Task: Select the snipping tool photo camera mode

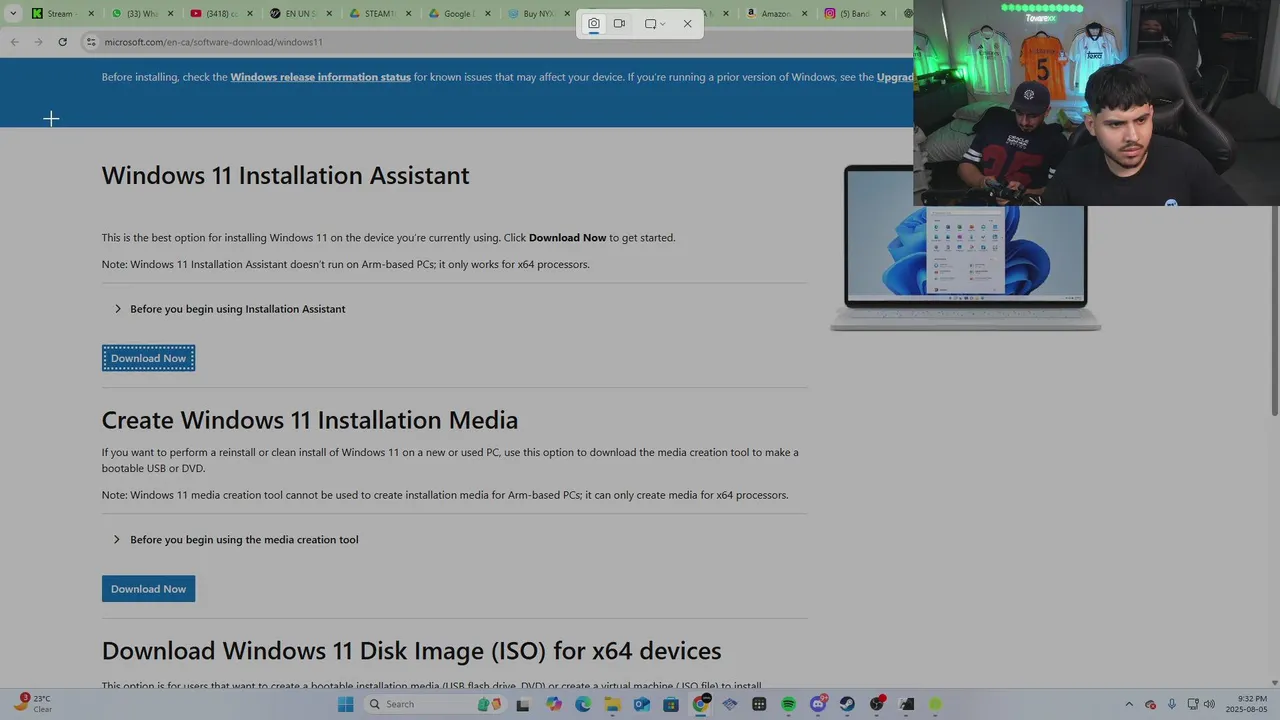Action: (x=594, y=23)
